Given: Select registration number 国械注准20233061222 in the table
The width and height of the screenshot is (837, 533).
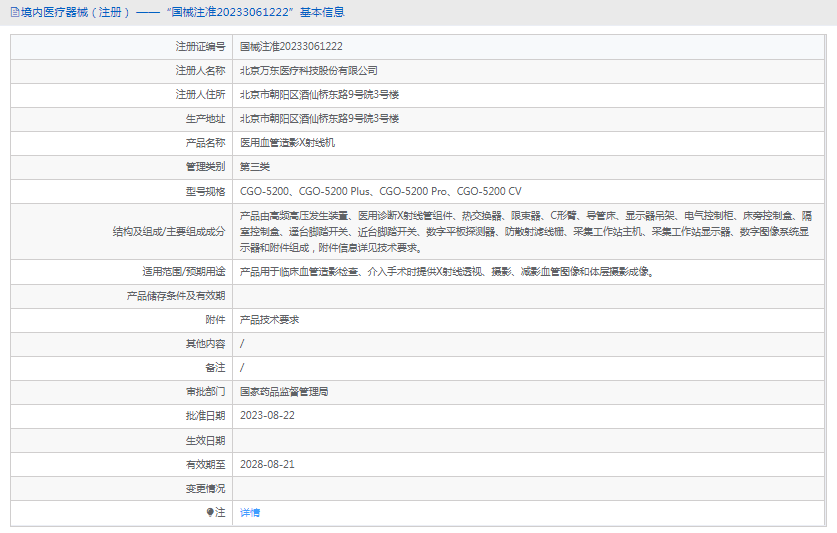Looking at the screenshot, I should tap(291, 47).
